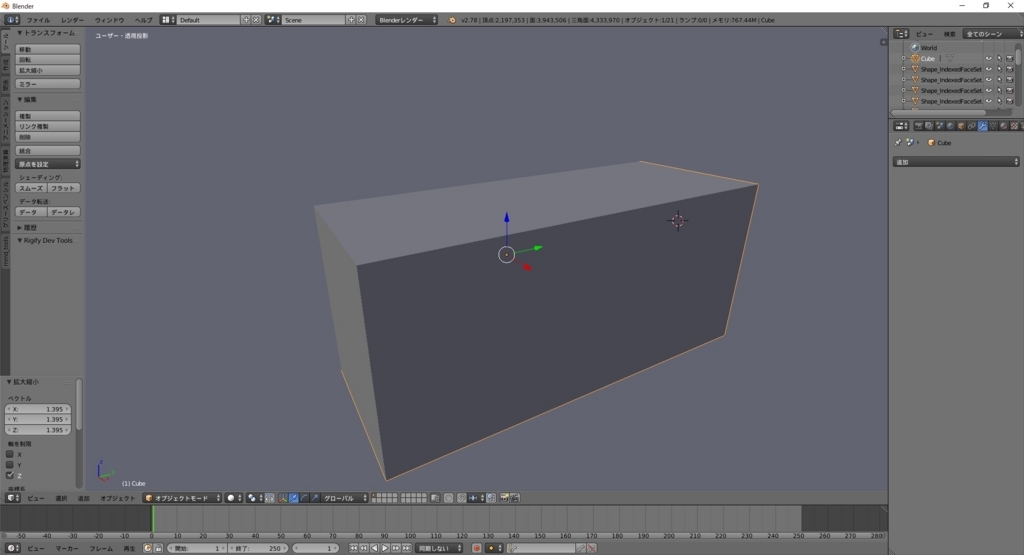The height and width of the screenshot is (555, 1024).
Task: Open the 全てのシーン outliner filter dropdown
Action: (993, 33)
